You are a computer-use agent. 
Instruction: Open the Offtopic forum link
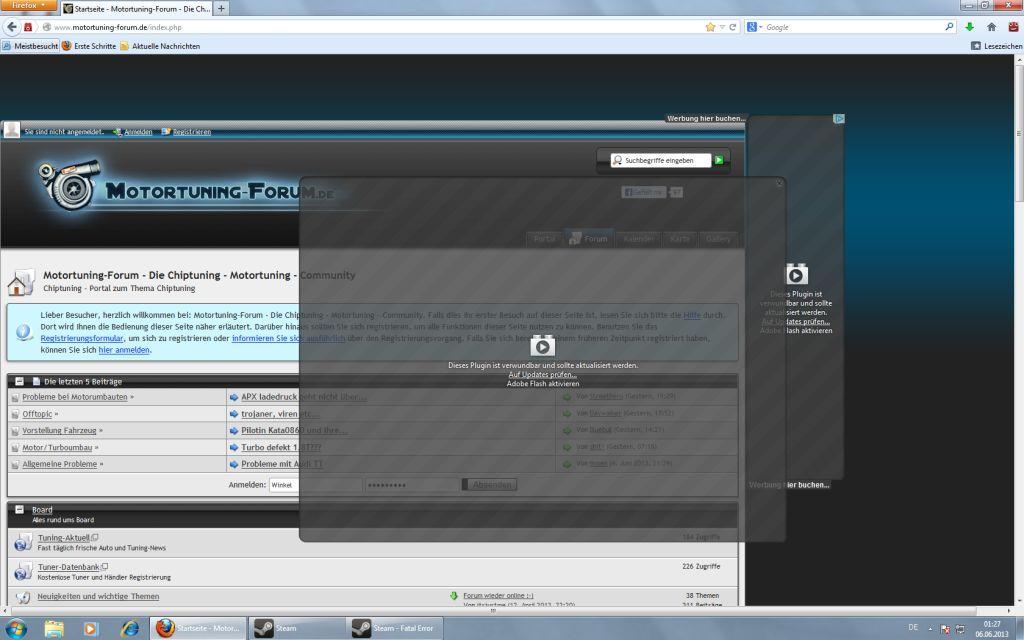pyautogui.click(x=37, y=414)
